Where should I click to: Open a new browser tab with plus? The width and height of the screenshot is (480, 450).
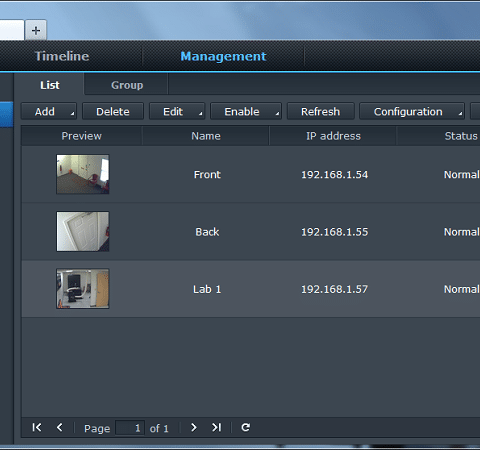pyautogui.click(x=36, y=30)
